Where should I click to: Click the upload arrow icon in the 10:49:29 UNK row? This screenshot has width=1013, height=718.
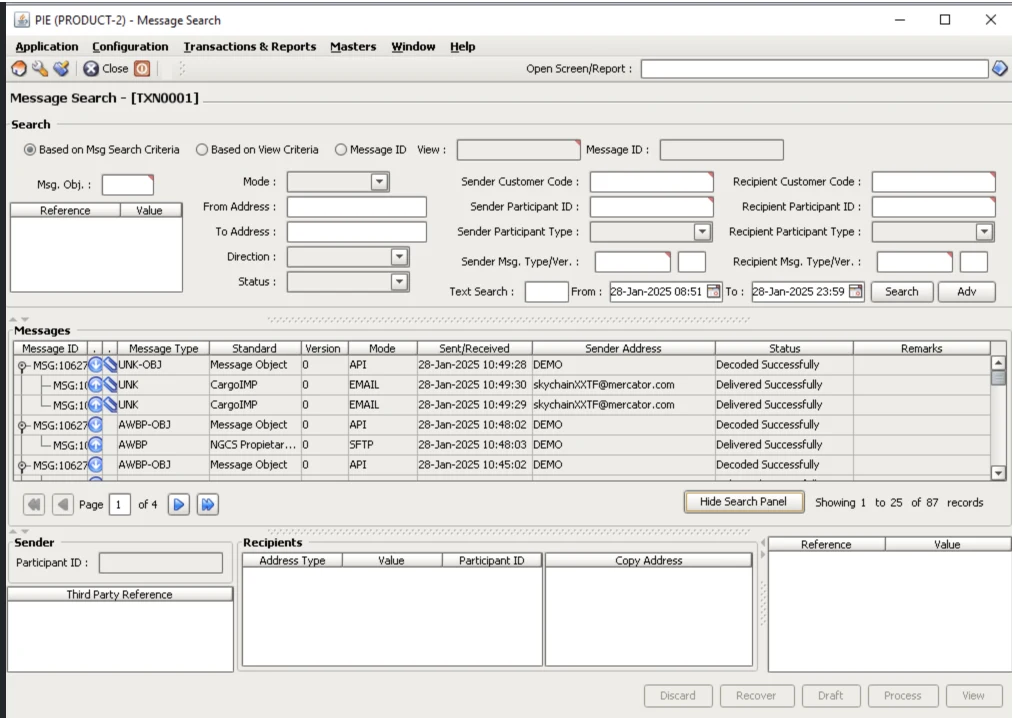point(96,405)
